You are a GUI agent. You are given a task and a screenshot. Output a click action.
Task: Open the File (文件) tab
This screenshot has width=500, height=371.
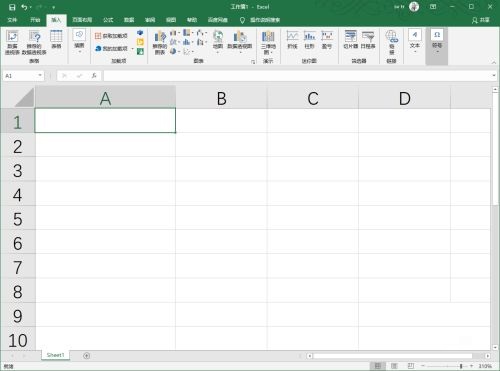[12, 20]
